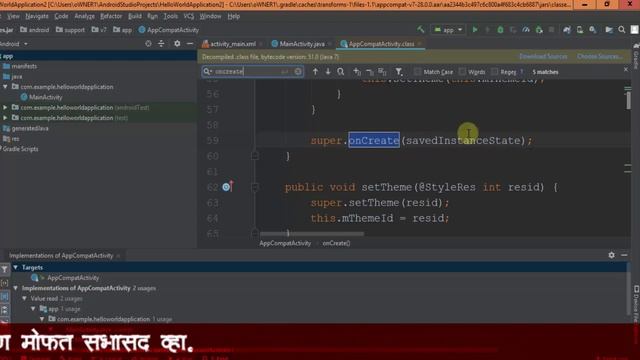Screen dimensions: 640x360
Task: Click Choose Sources link
Action: coord(599,56)
